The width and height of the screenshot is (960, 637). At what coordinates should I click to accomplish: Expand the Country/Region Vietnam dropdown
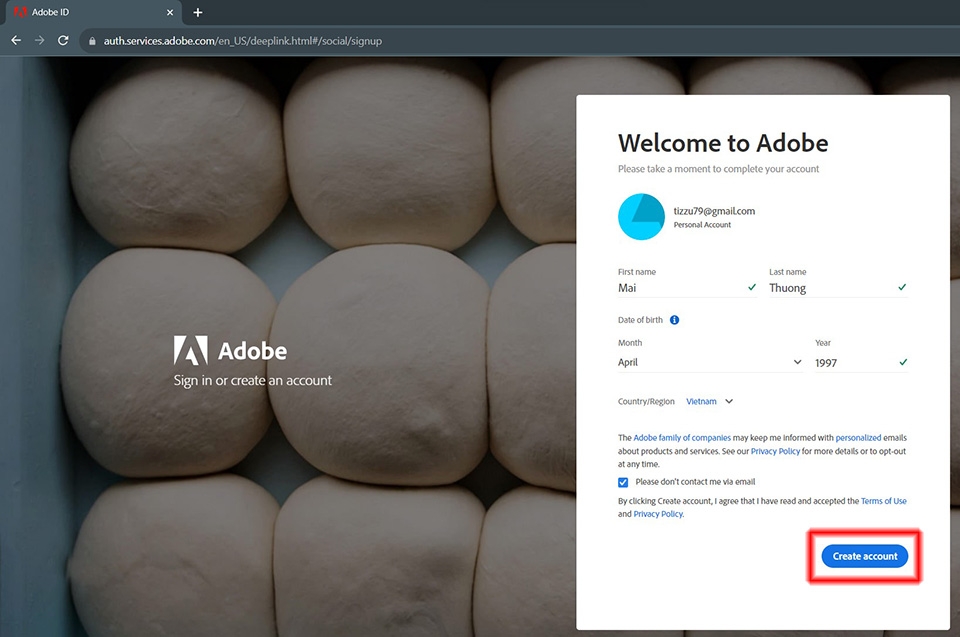[x=710, y=401]
